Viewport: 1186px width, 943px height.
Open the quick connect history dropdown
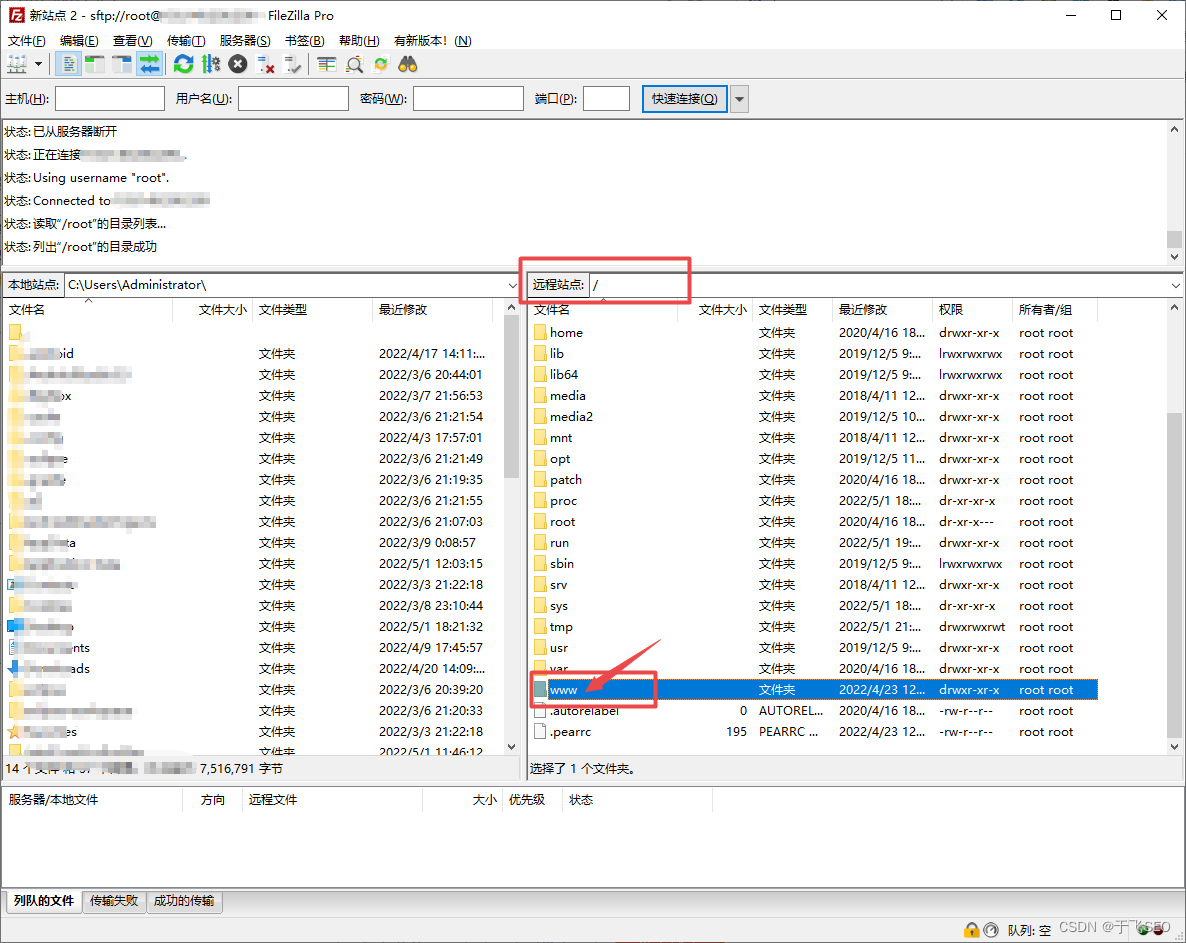pyautogui.click(x=740, y=99)
